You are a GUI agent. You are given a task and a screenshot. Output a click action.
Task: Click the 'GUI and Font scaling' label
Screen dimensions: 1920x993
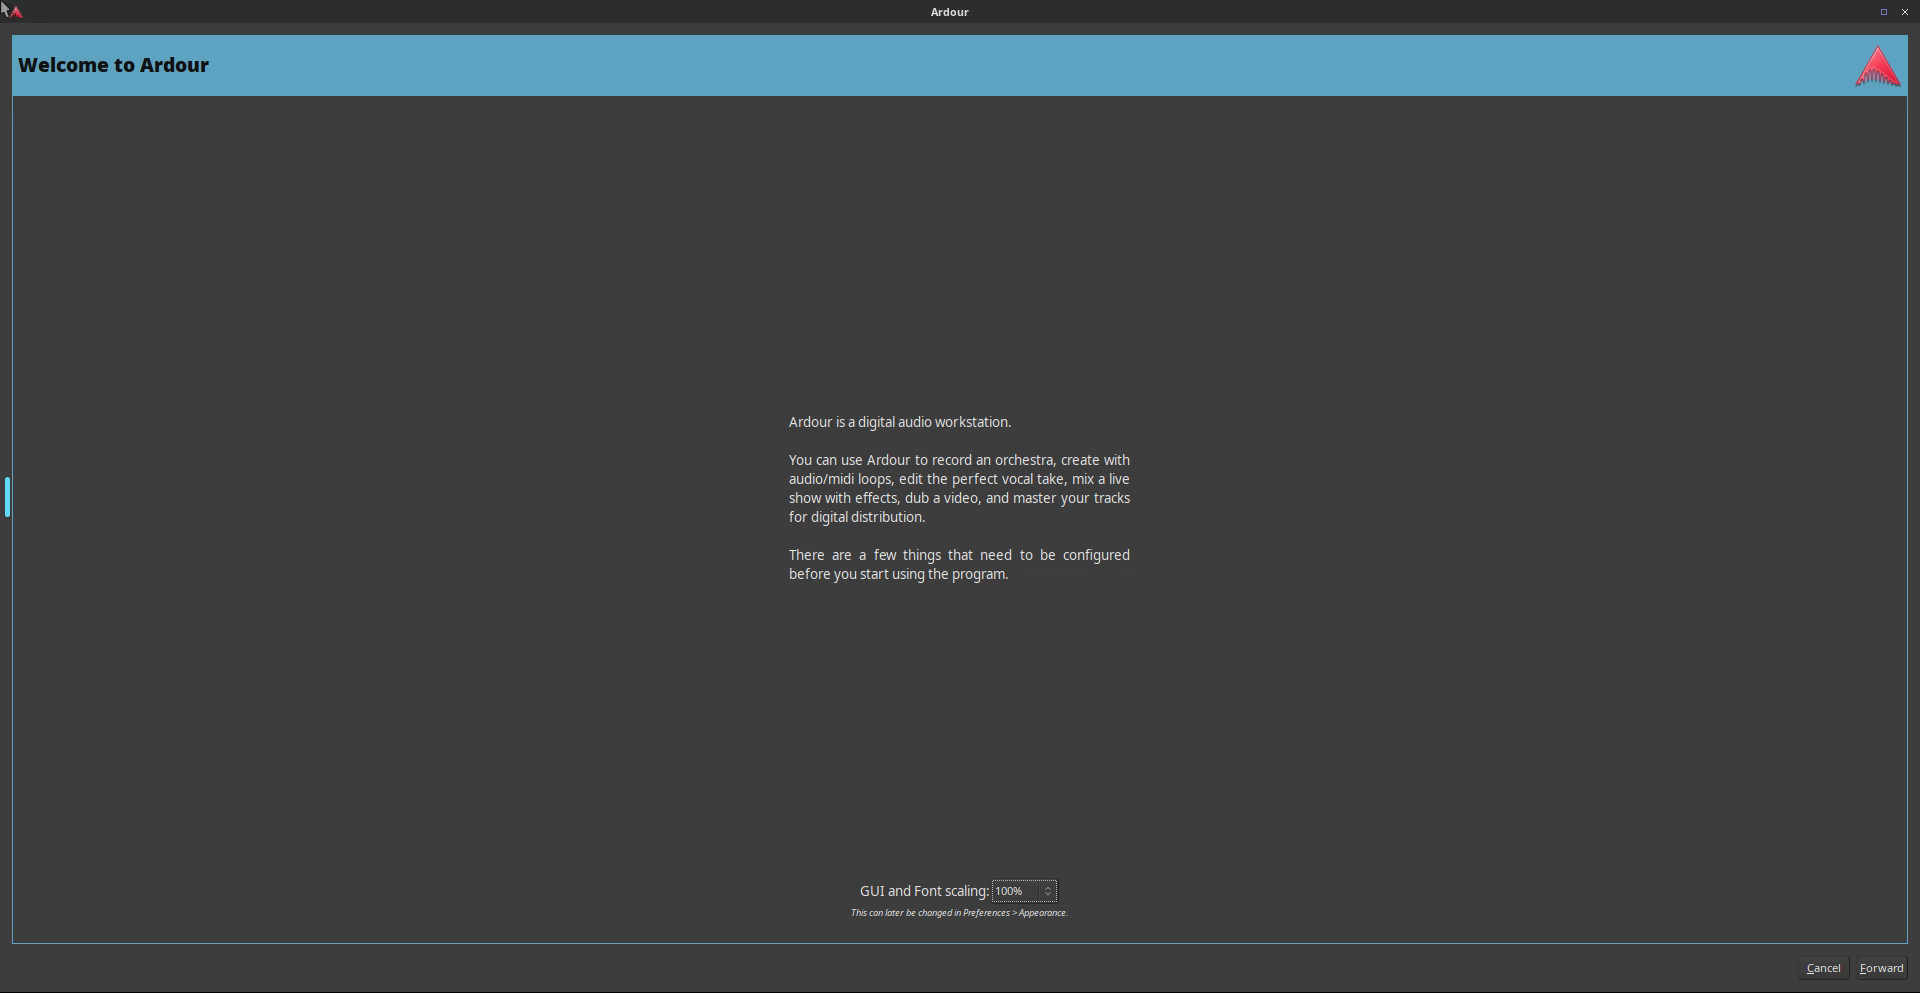[x=923, y=891]
